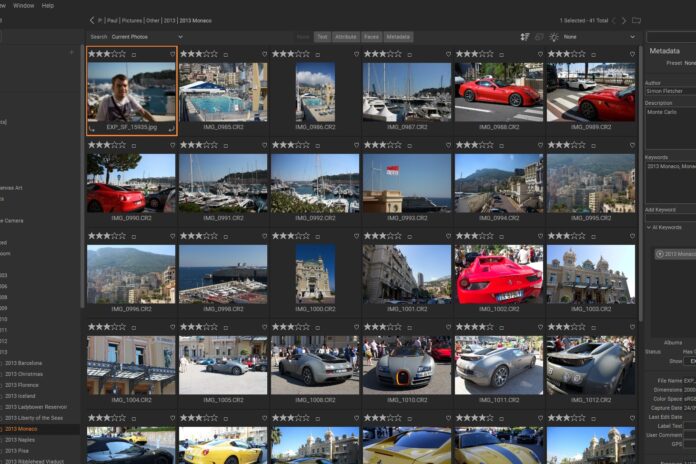Viewport: 696px width, 464px height.
Task: Click in the Description field showing Monte Carlo
Action: (x=671, y=128)
